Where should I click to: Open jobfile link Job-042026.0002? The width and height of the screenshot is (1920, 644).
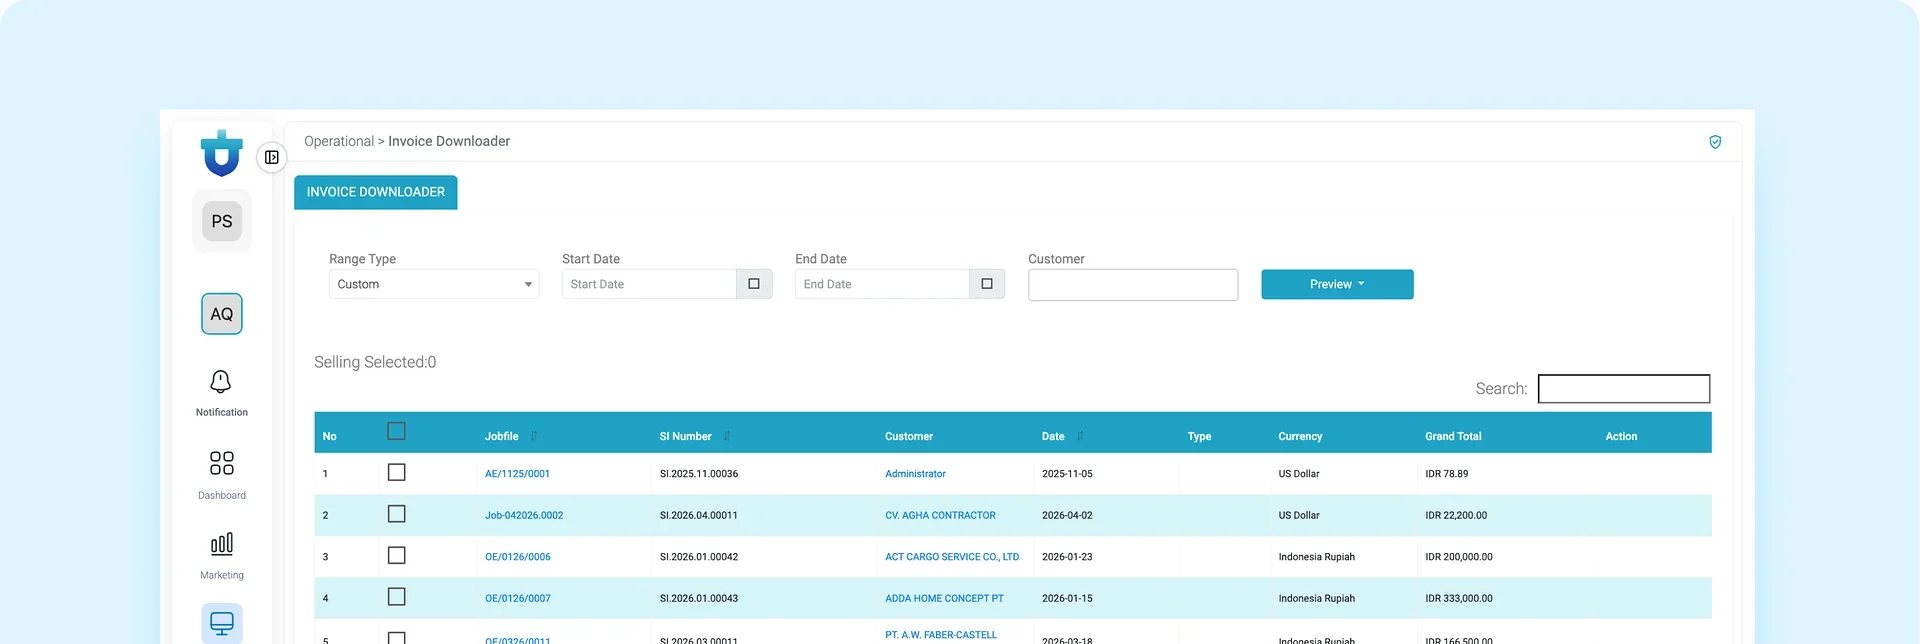[524, 516]
